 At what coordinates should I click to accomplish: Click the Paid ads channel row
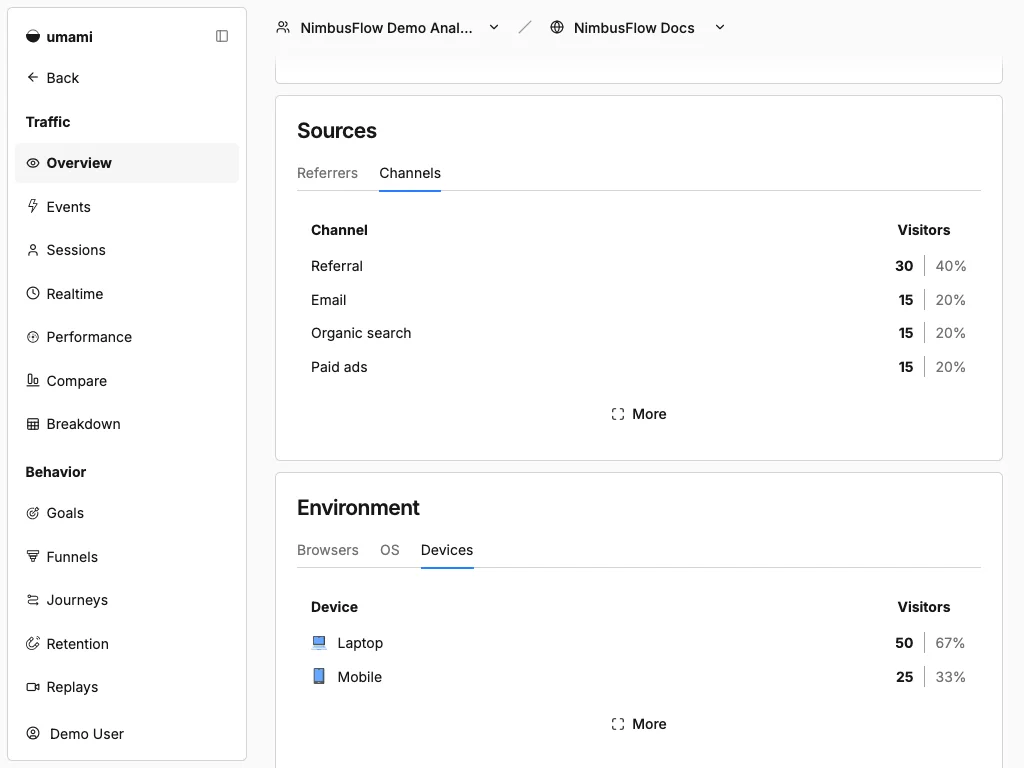tap(639, 367)
